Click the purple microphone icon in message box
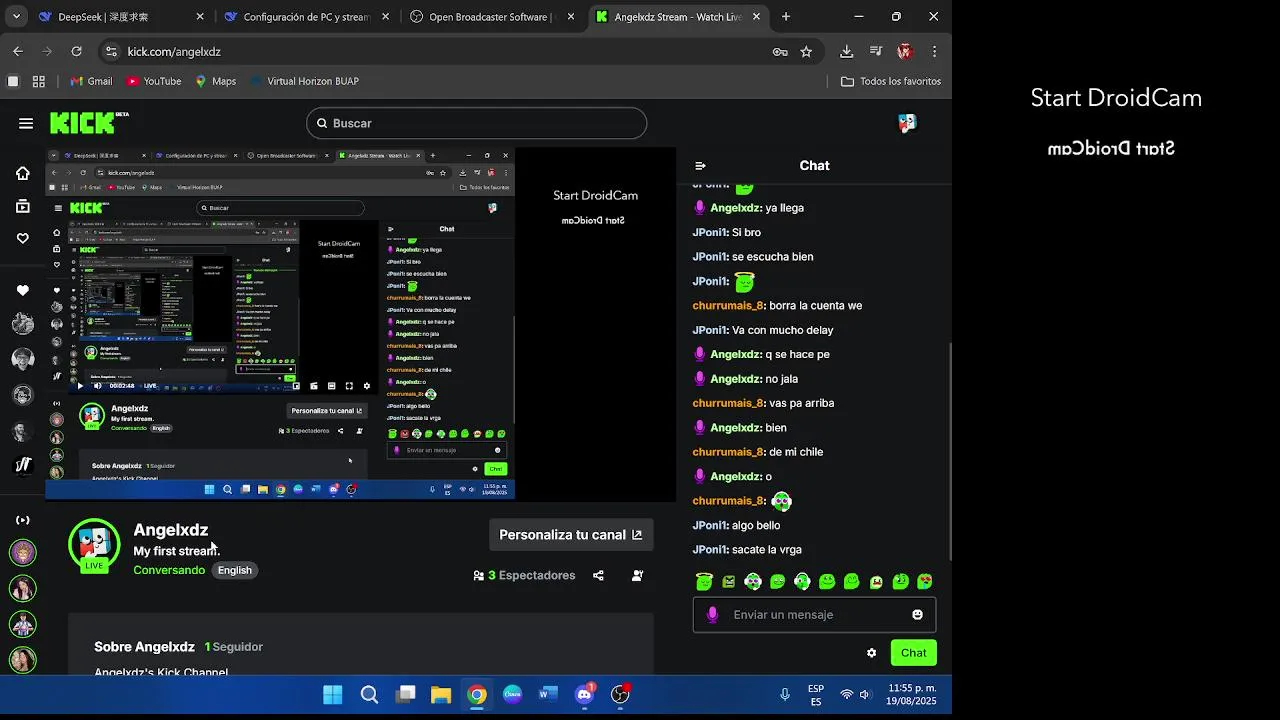Viewport: 1280px width, 720px height. 712,615
